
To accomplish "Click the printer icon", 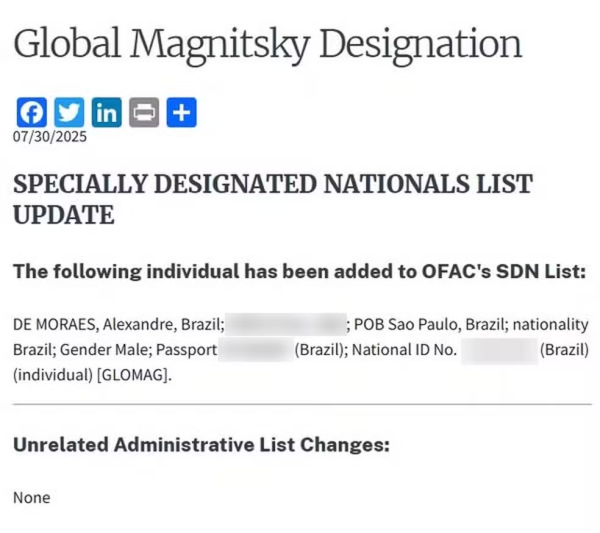I will coord(144,113).
